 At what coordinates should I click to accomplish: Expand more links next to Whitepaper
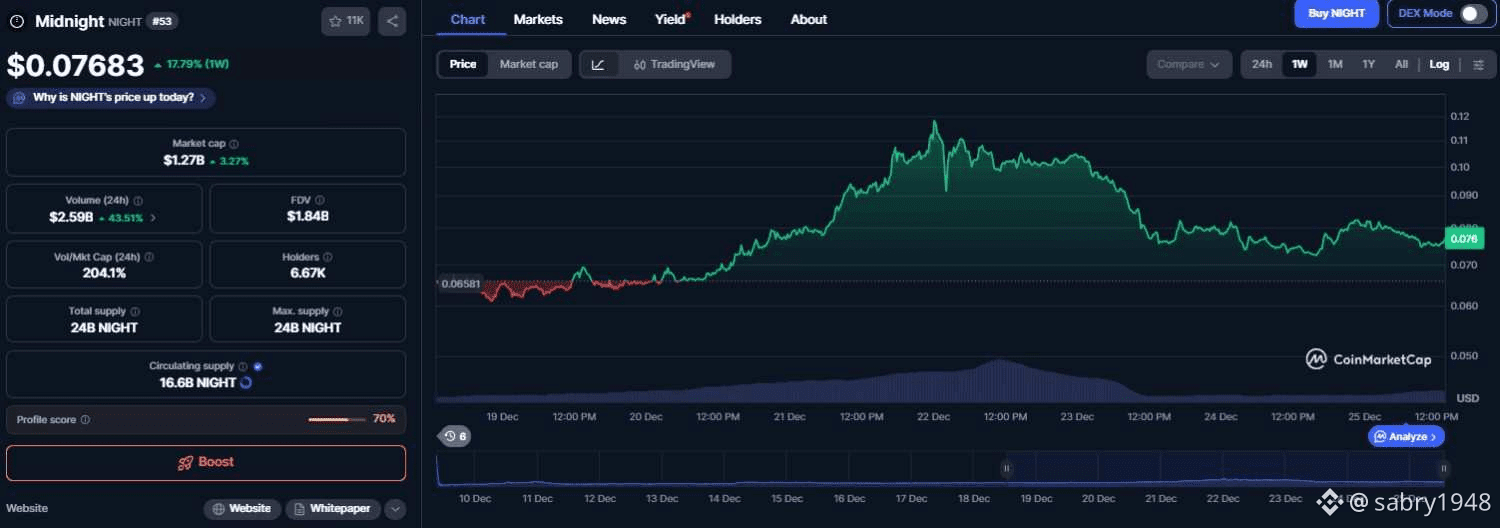pos(396,509)
